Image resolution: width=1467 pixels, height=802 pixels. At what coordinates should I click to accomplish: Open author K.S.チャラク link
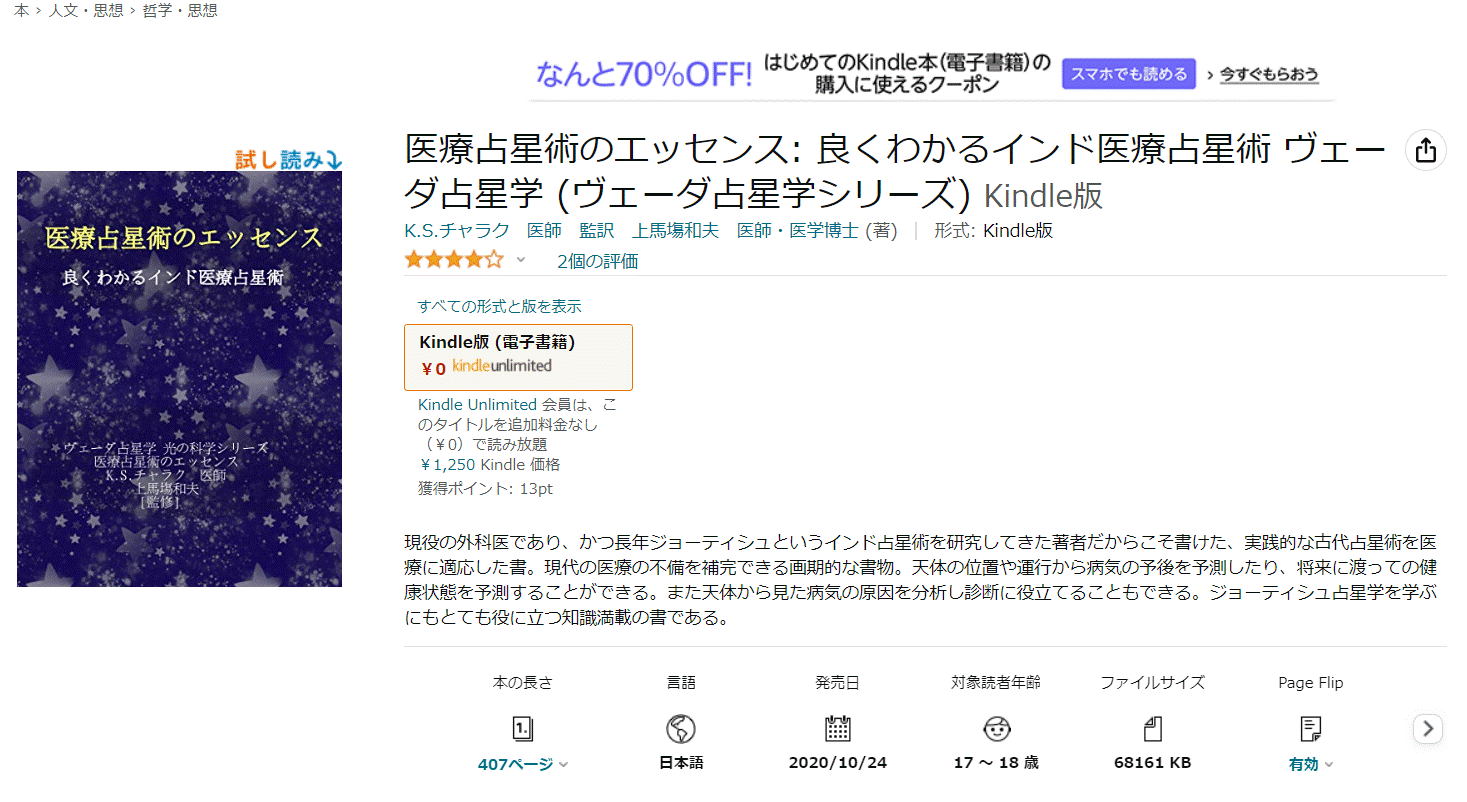coord(457,231)
